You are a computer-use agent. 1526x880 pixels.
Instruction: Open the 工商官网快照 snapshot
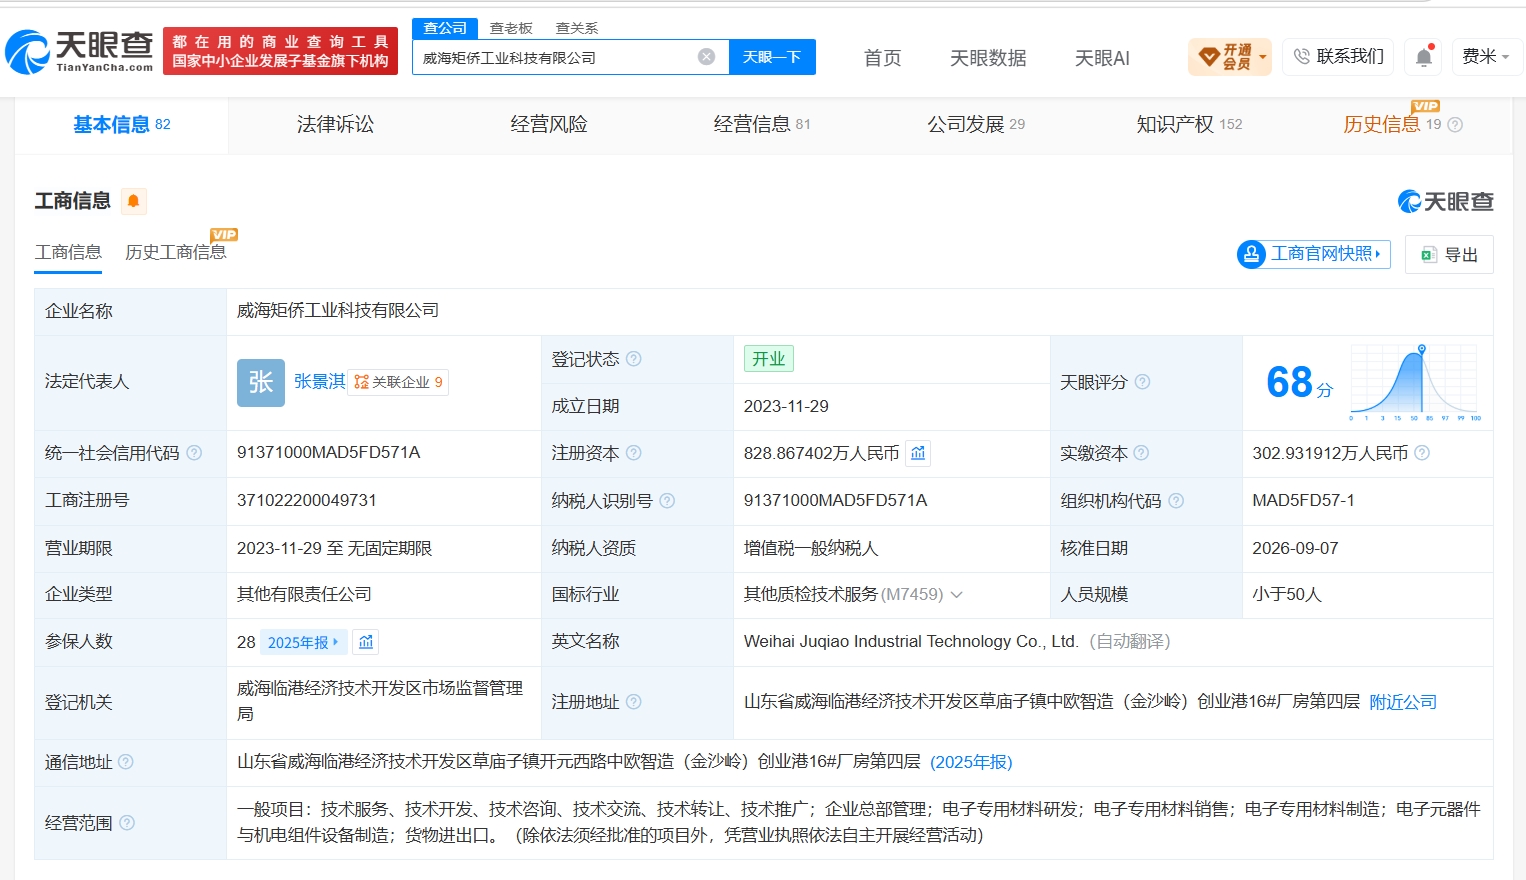[x=1313, y=254]
